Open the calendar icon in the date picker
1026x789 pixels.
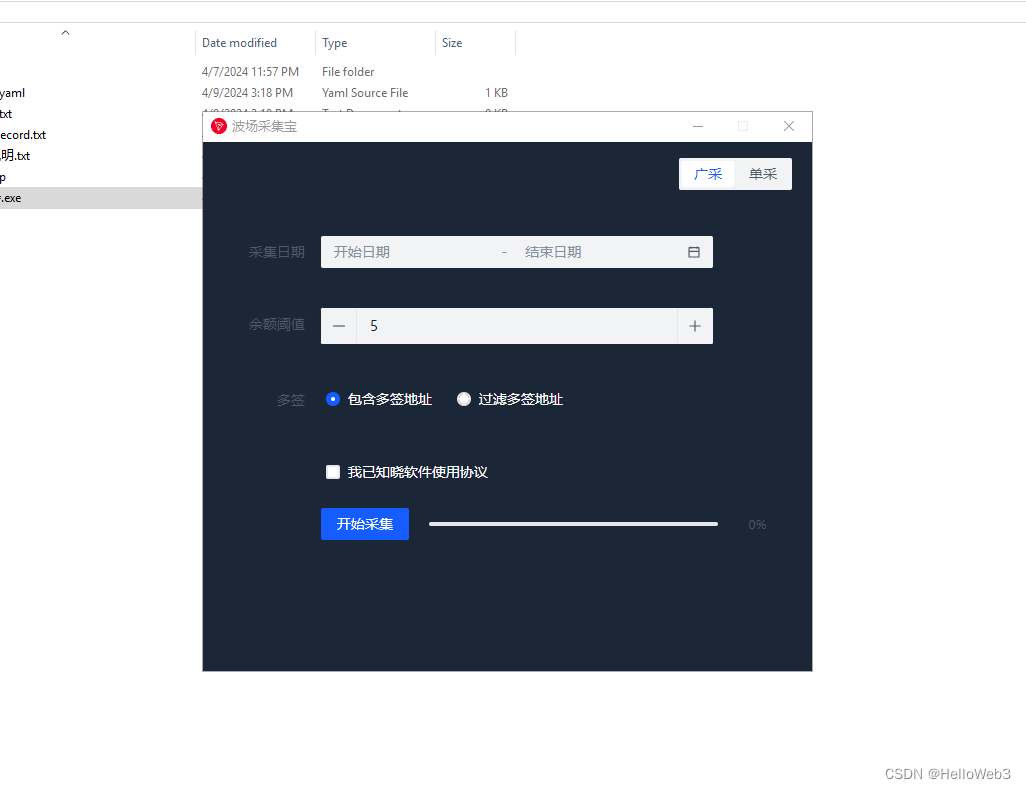[x=694, y=252]
